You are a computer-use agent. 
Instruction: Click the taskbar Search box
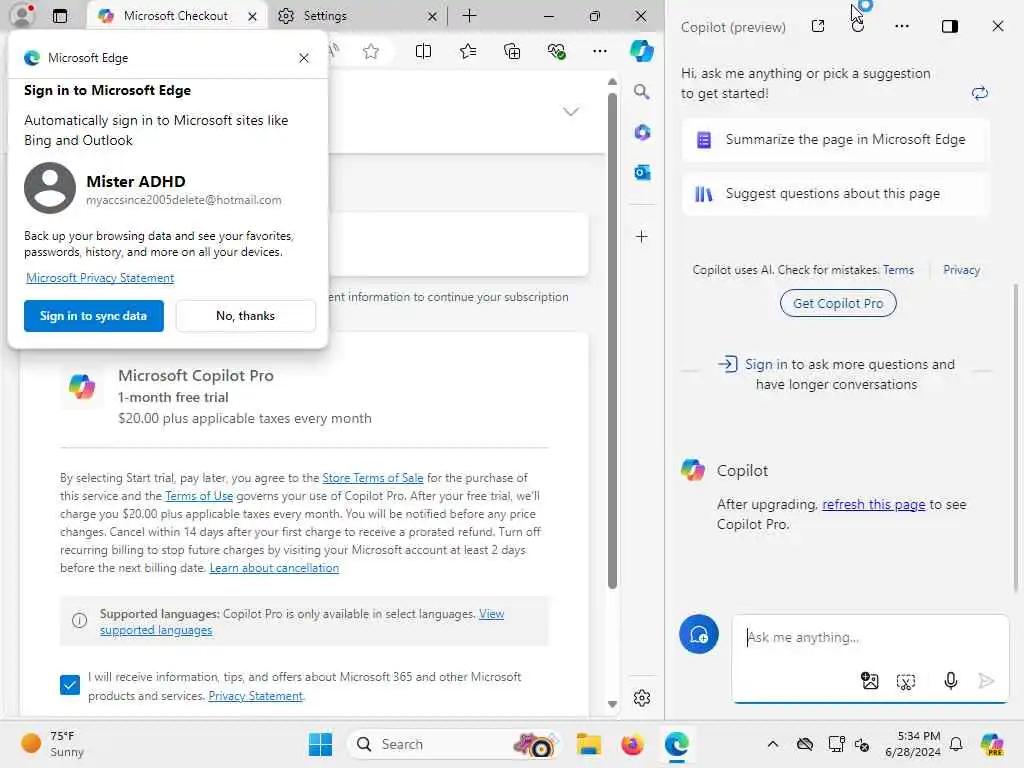point(455,744)
